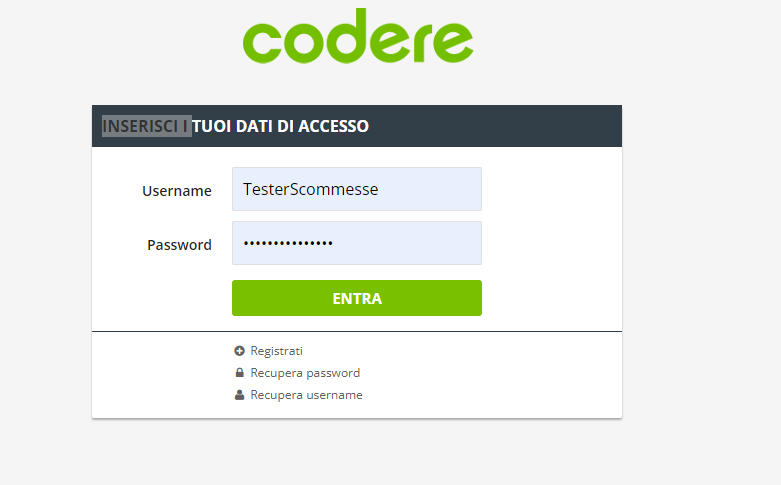Click the highlighted INSERISCI I text
Image resolution: width=781 pixels, height=485 pixels.
coord(146,126)
